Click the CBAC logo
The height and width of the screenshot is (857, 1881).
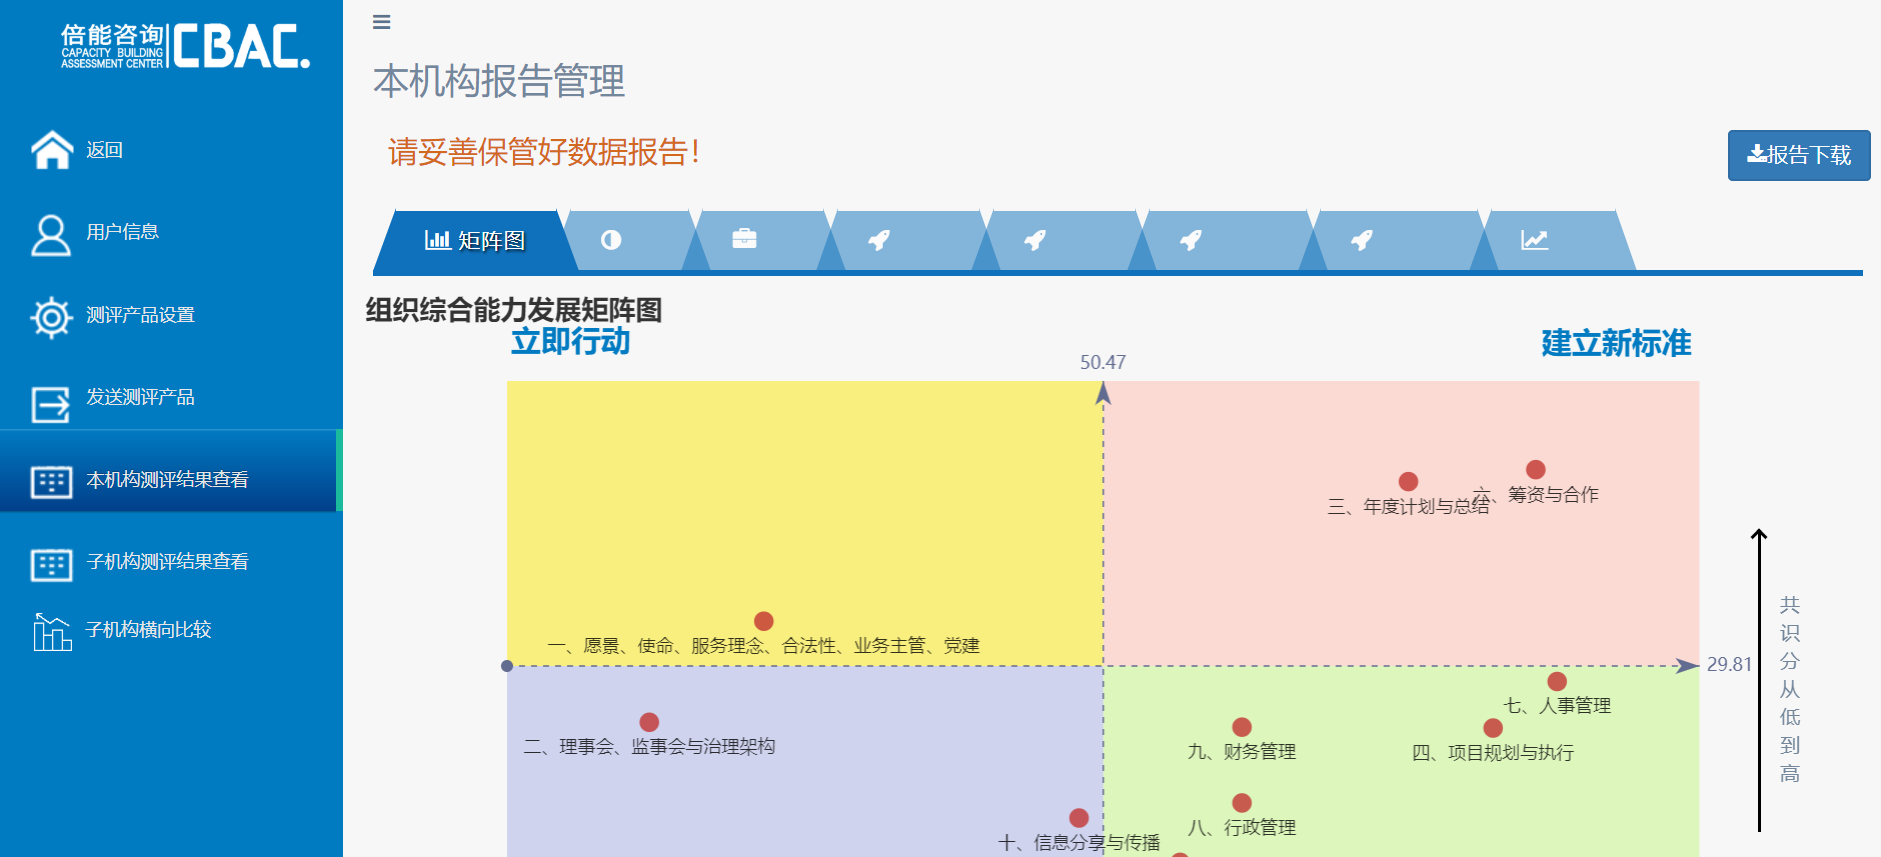186,46
